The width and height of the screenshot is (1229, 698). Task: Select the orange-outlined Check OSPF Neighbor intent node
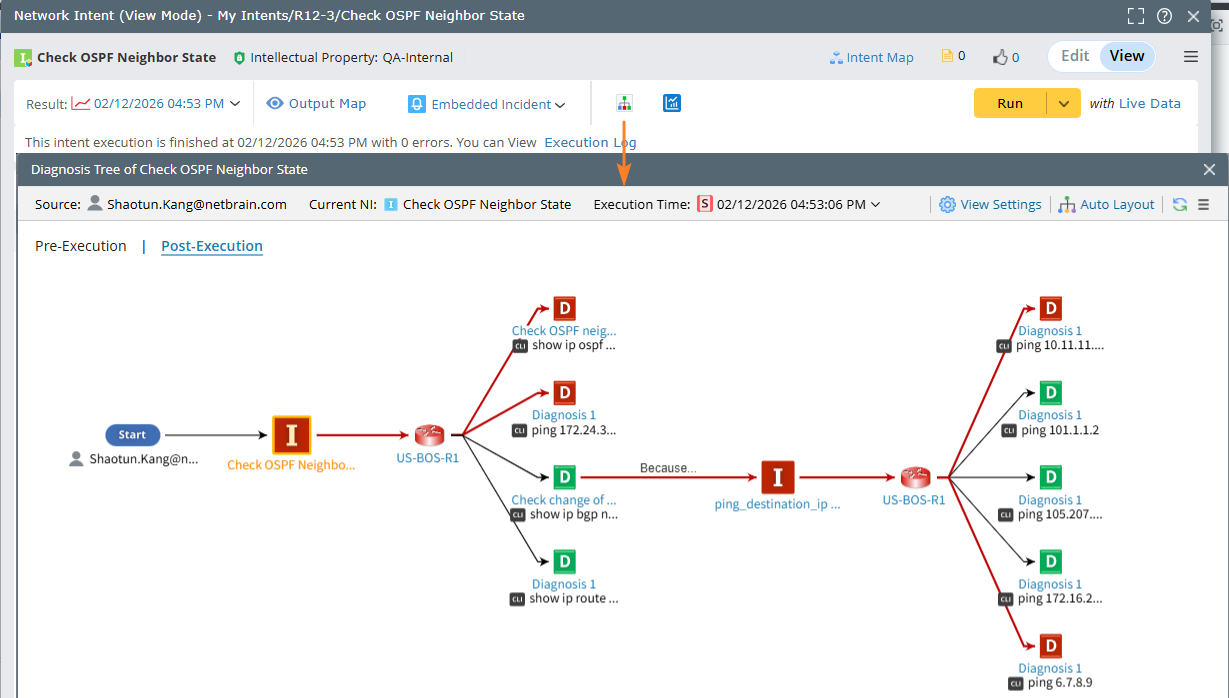pyautogui.click(x=292, y=435)
